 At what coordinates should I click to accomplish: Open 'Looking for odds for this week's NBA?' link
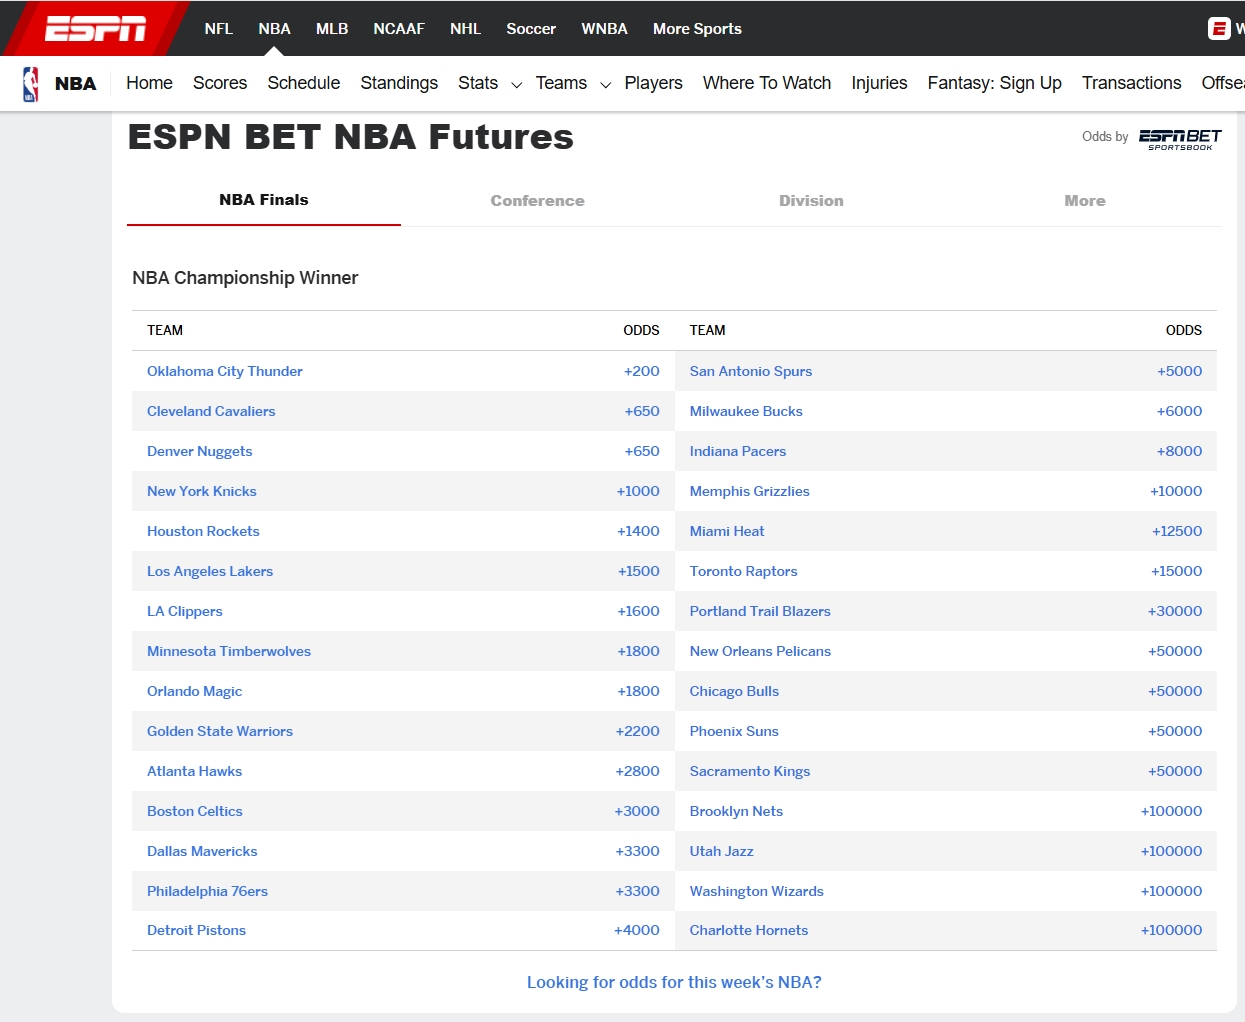point(674,982)
